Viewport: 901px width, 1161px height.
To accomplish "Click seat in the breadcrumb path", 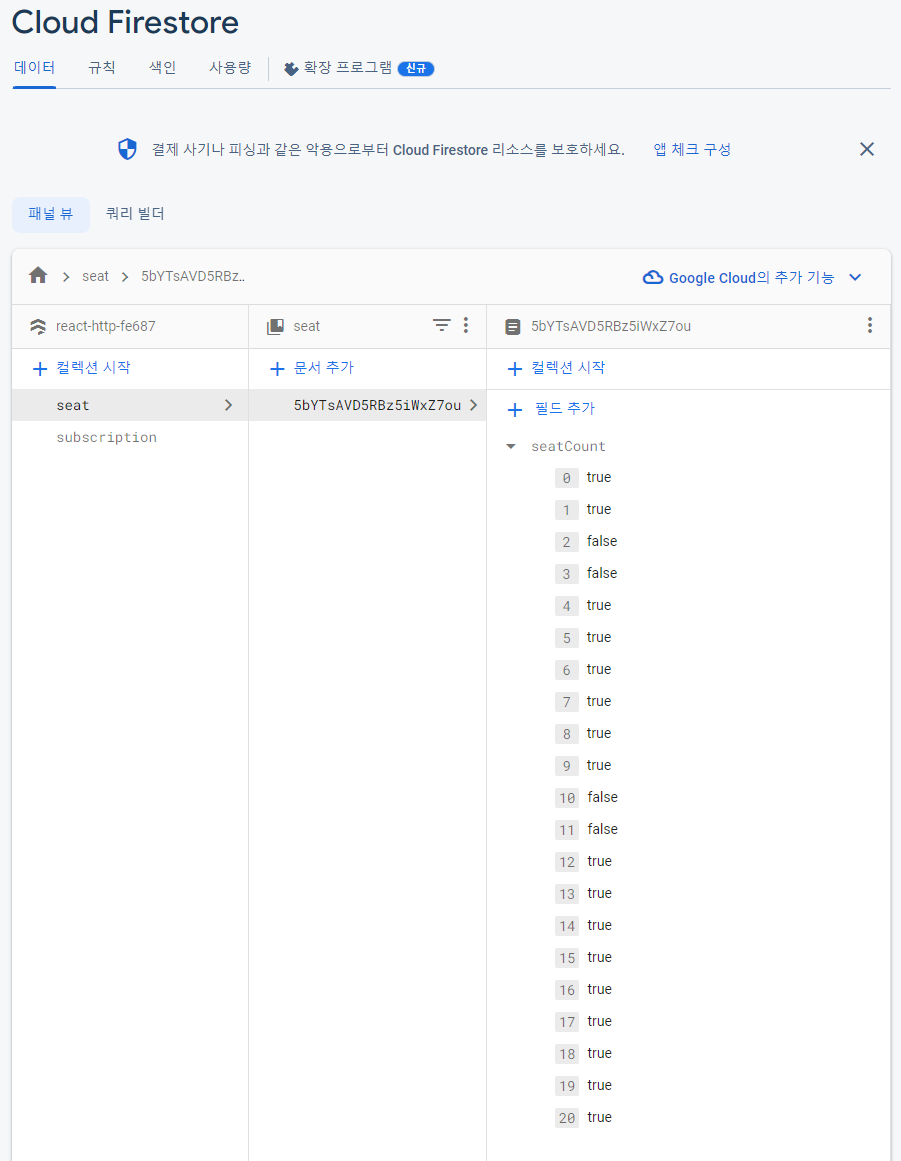I will coord(96,276).
